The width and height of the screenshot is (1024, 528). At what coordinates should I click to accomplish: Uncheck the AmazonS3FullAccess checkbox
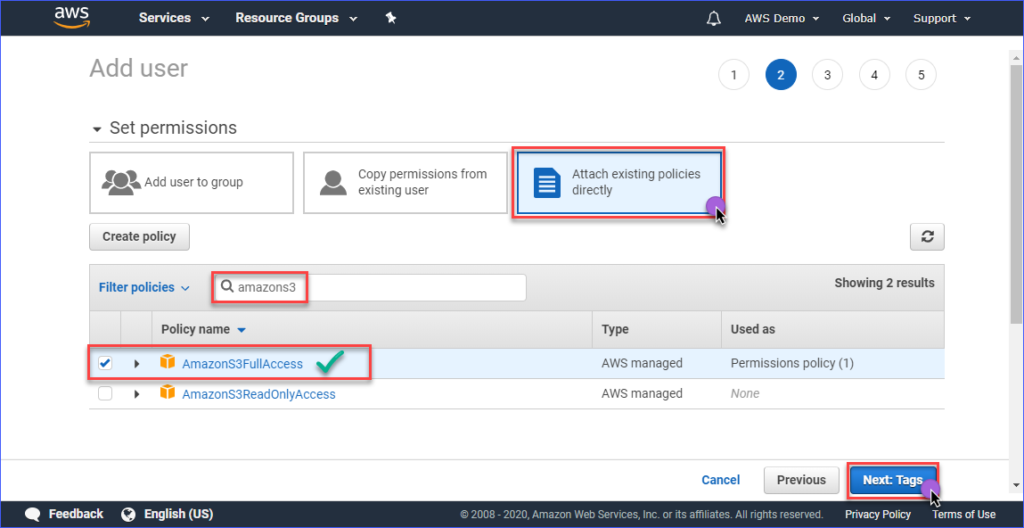coord(104,363)
